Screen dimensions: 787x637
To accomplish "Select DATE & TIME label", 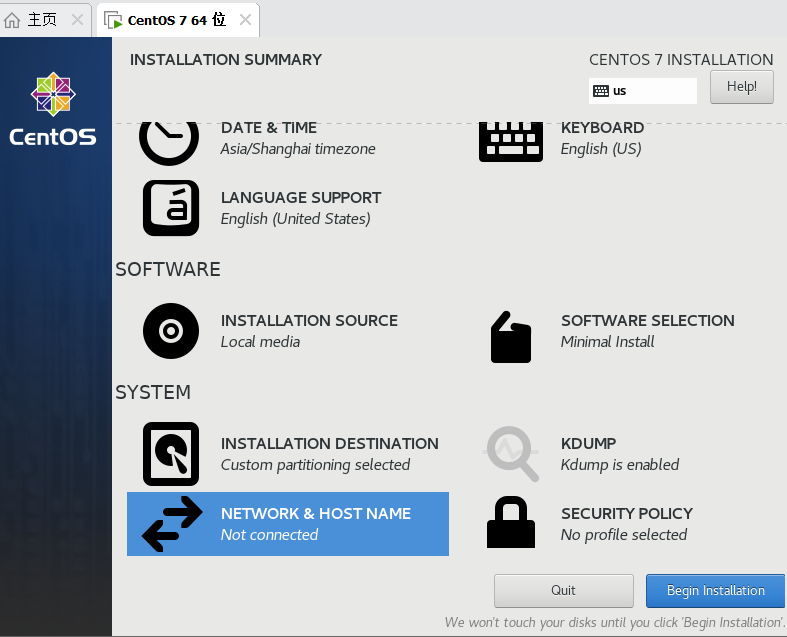I will pos(269,128).
